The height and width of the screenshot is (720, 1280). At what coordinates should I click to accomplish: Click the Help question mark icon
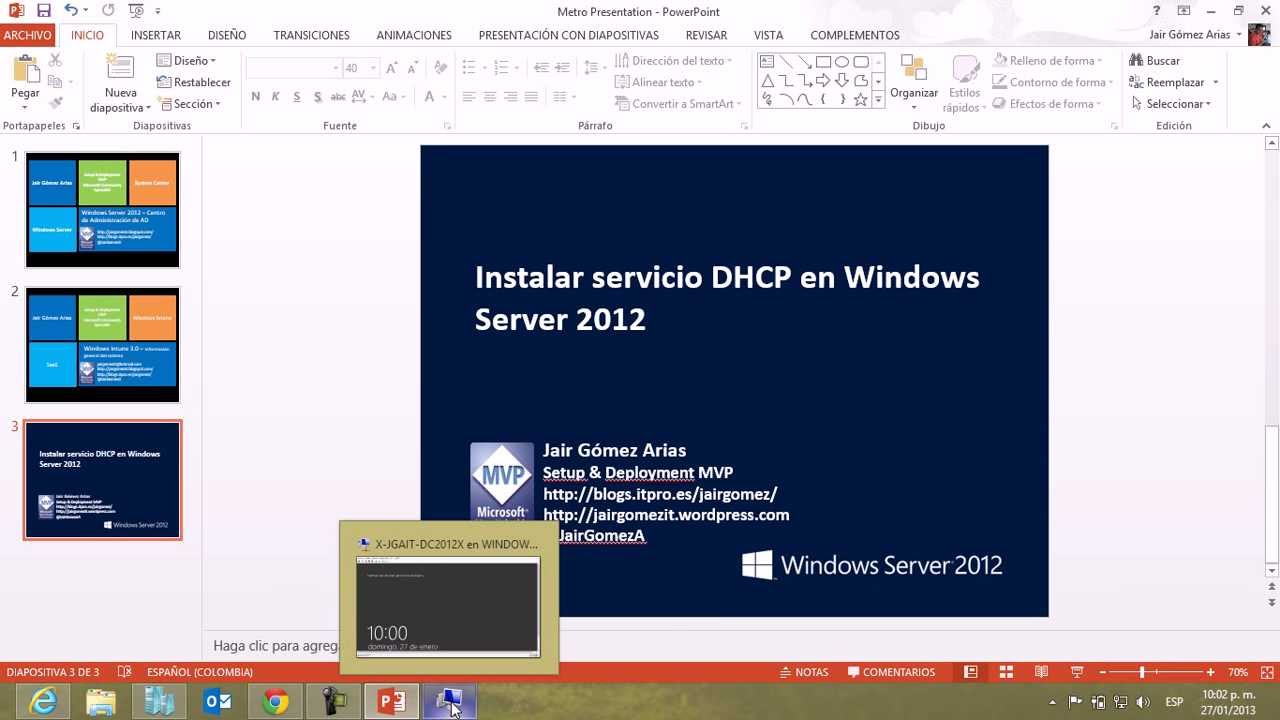click(1157, 11)
